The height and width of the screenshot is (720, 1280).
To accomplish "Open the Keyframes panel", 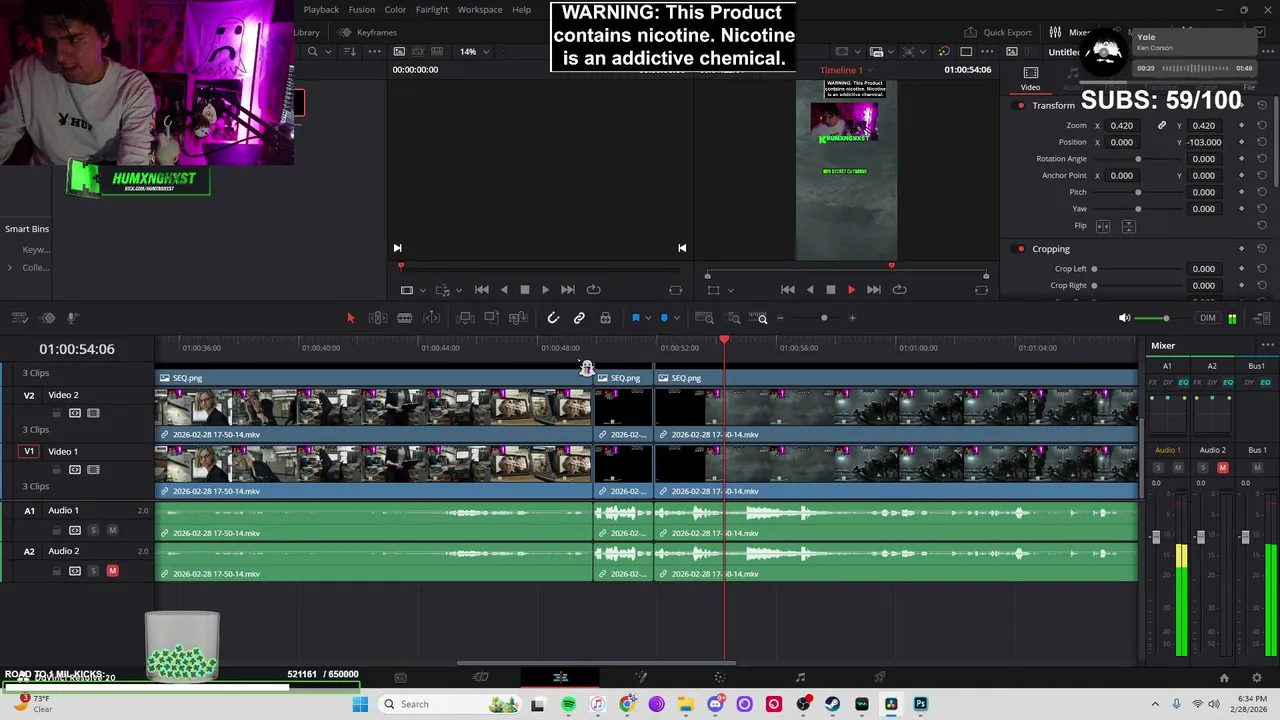I will coord(368,32).
